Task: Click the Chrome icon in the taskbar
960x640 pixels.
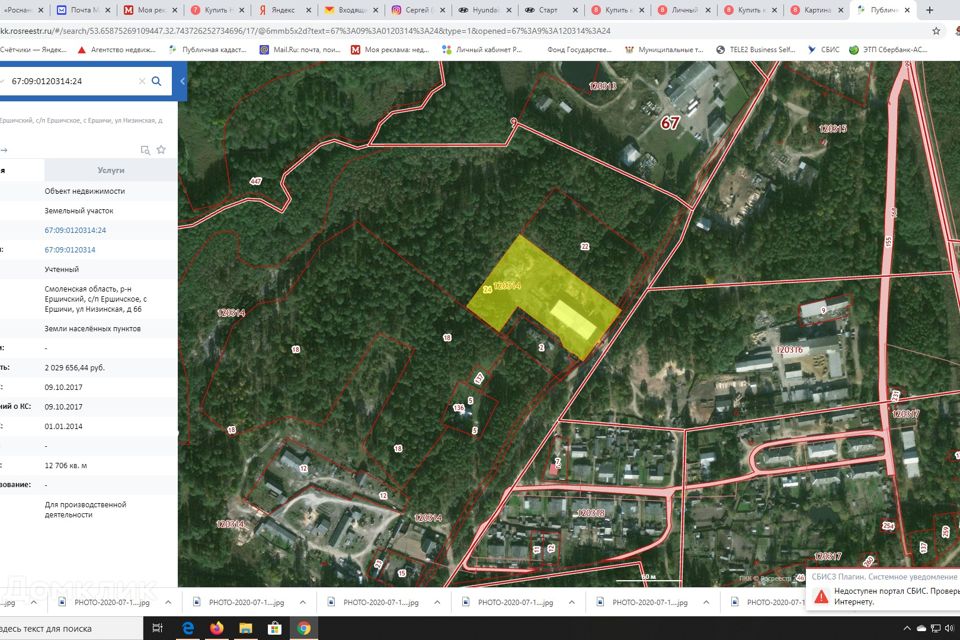Action: (x=303, y=628)
